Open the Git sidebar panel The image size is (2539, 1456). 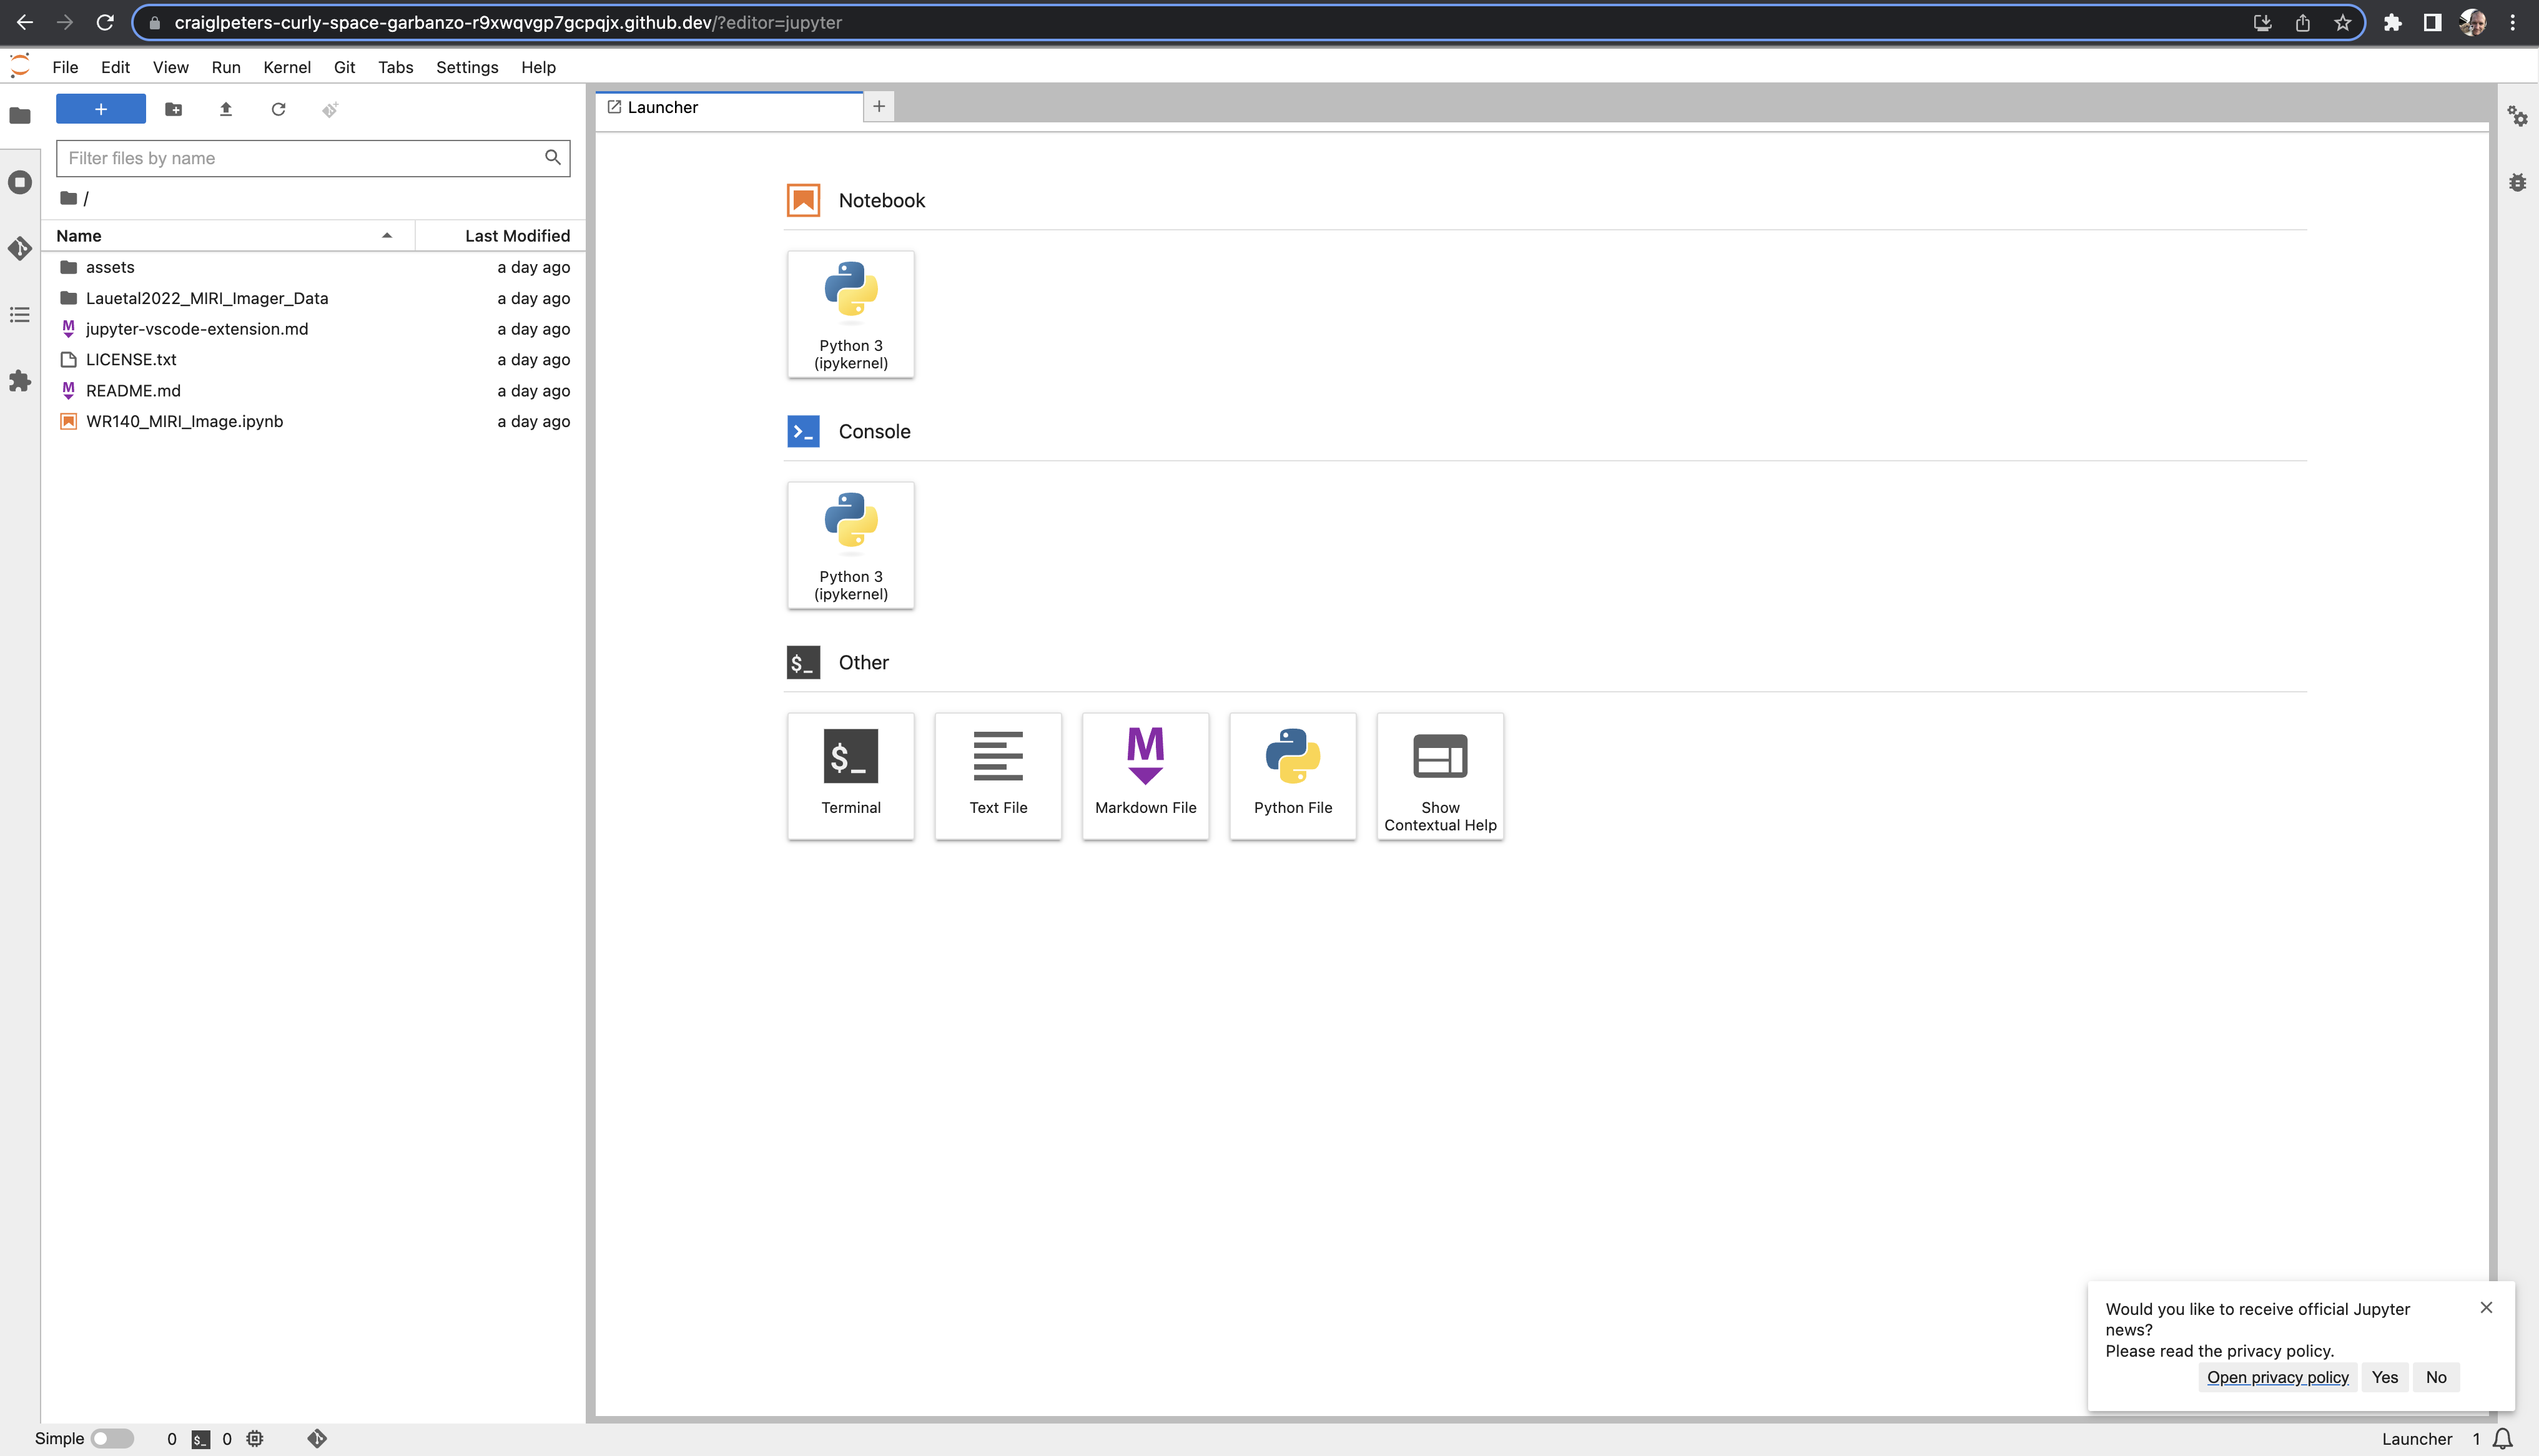tap(20, 248)
